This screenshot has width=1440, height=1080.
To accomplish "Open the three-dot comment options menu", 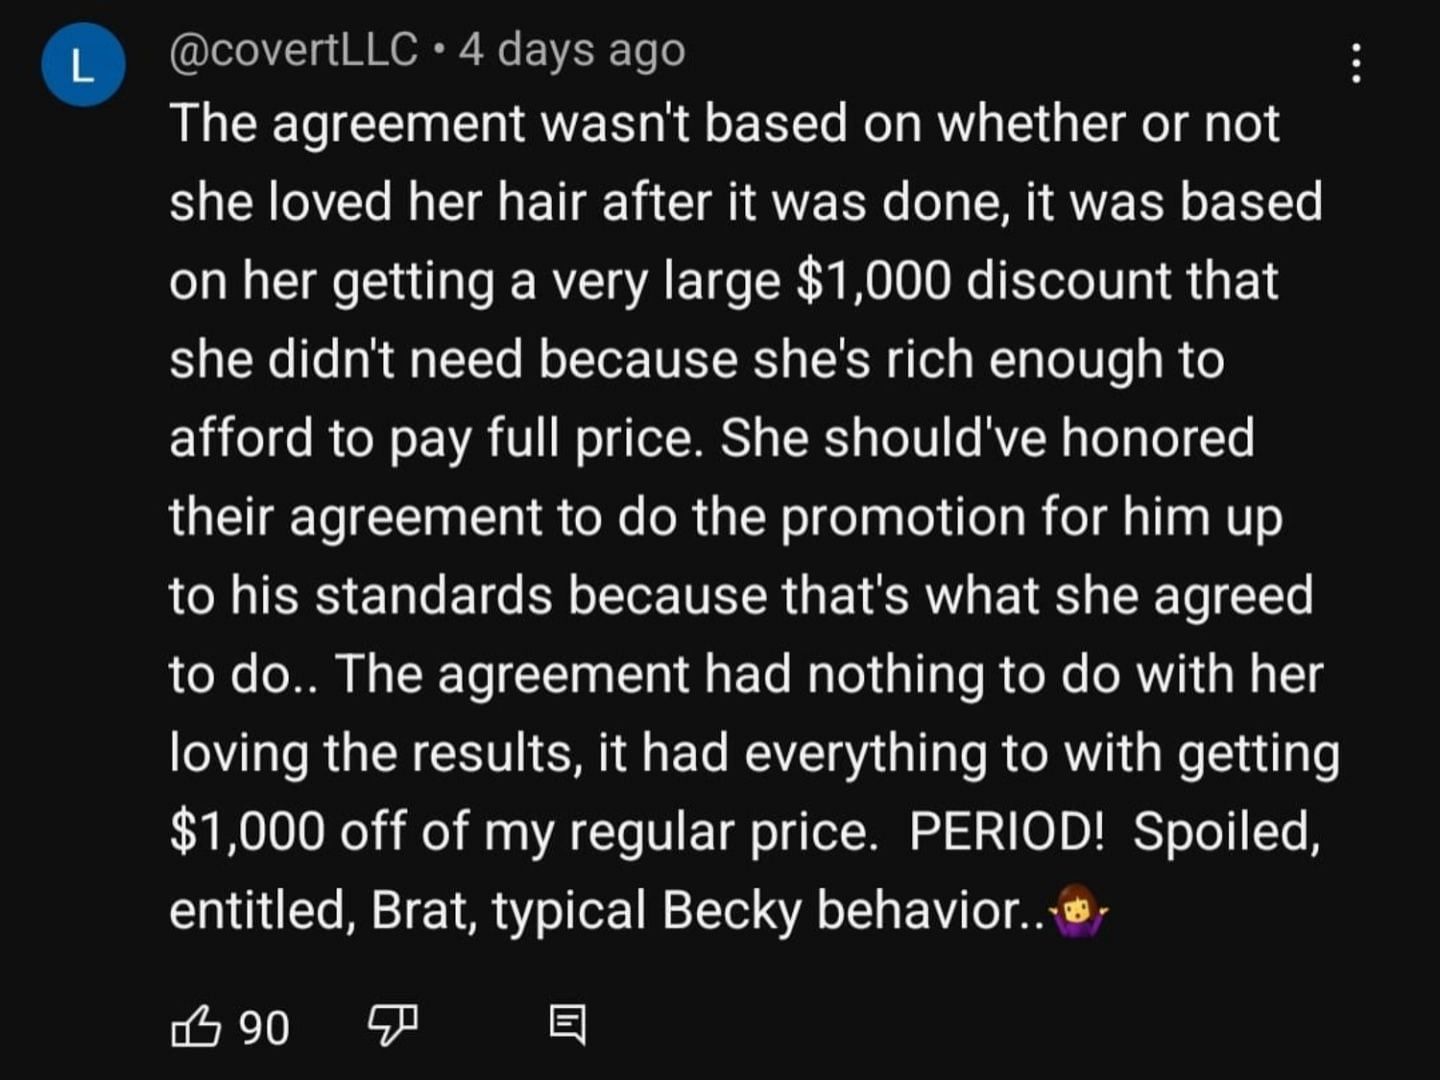I will coord(1356,63).
